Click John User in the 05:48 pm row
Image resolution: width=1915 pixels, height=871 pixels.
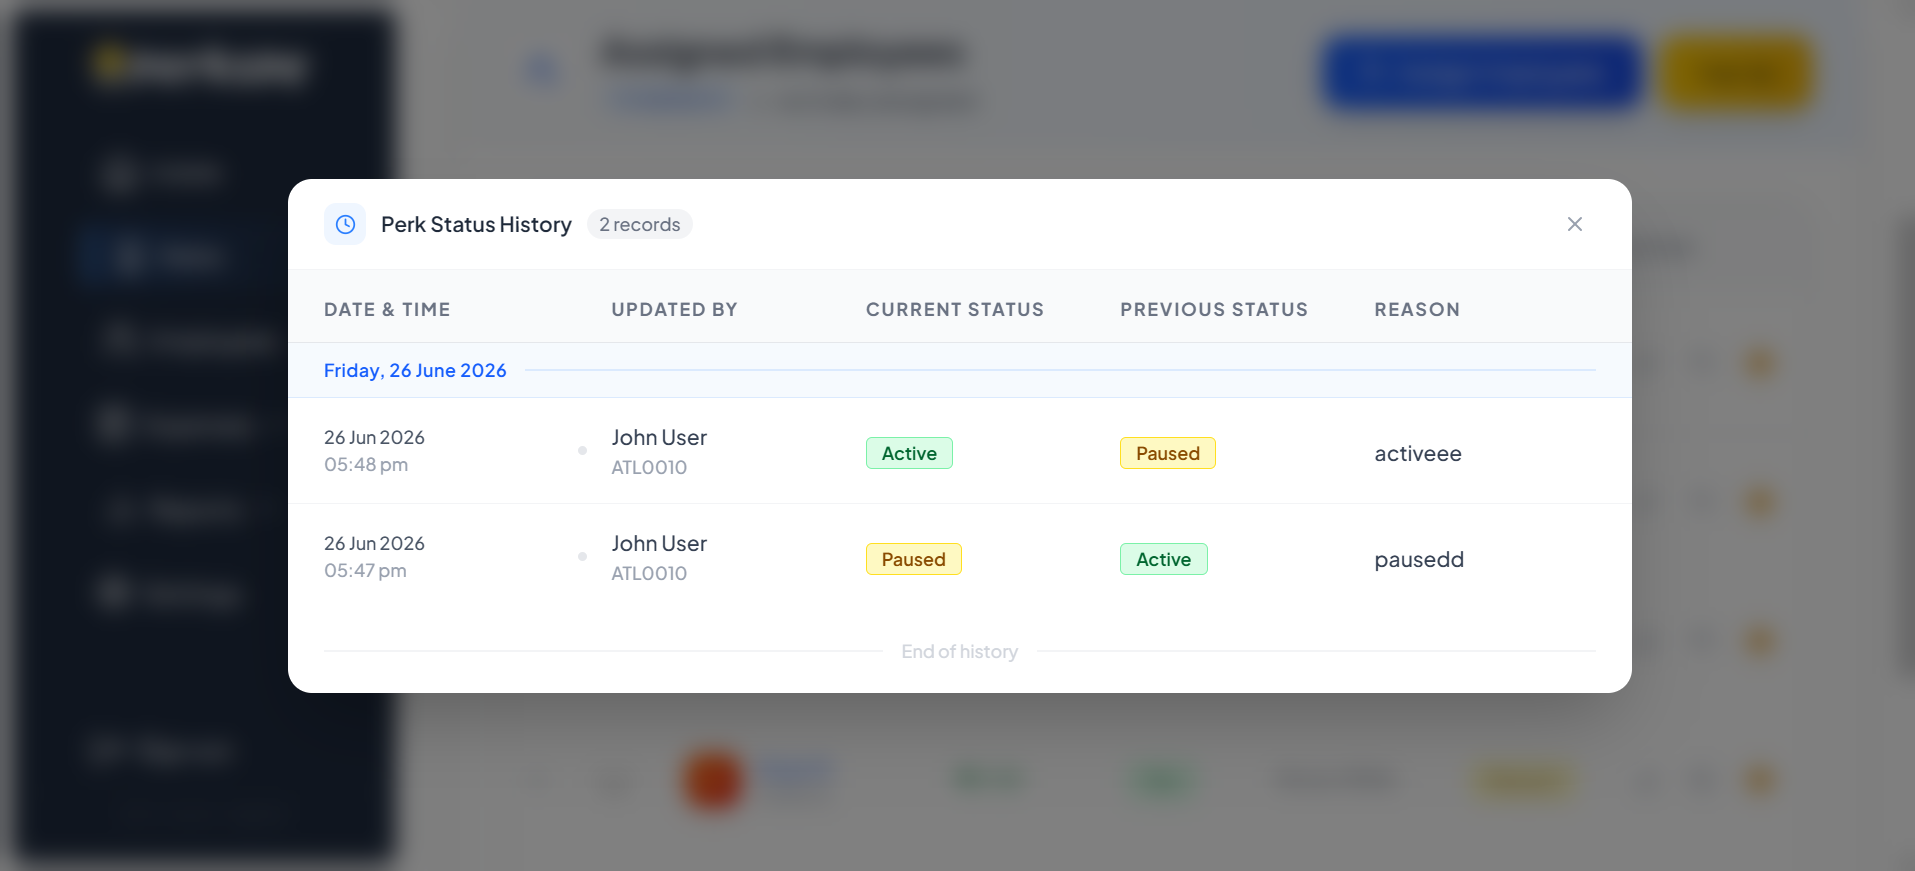pyautogui.click(x=659, y=438)
